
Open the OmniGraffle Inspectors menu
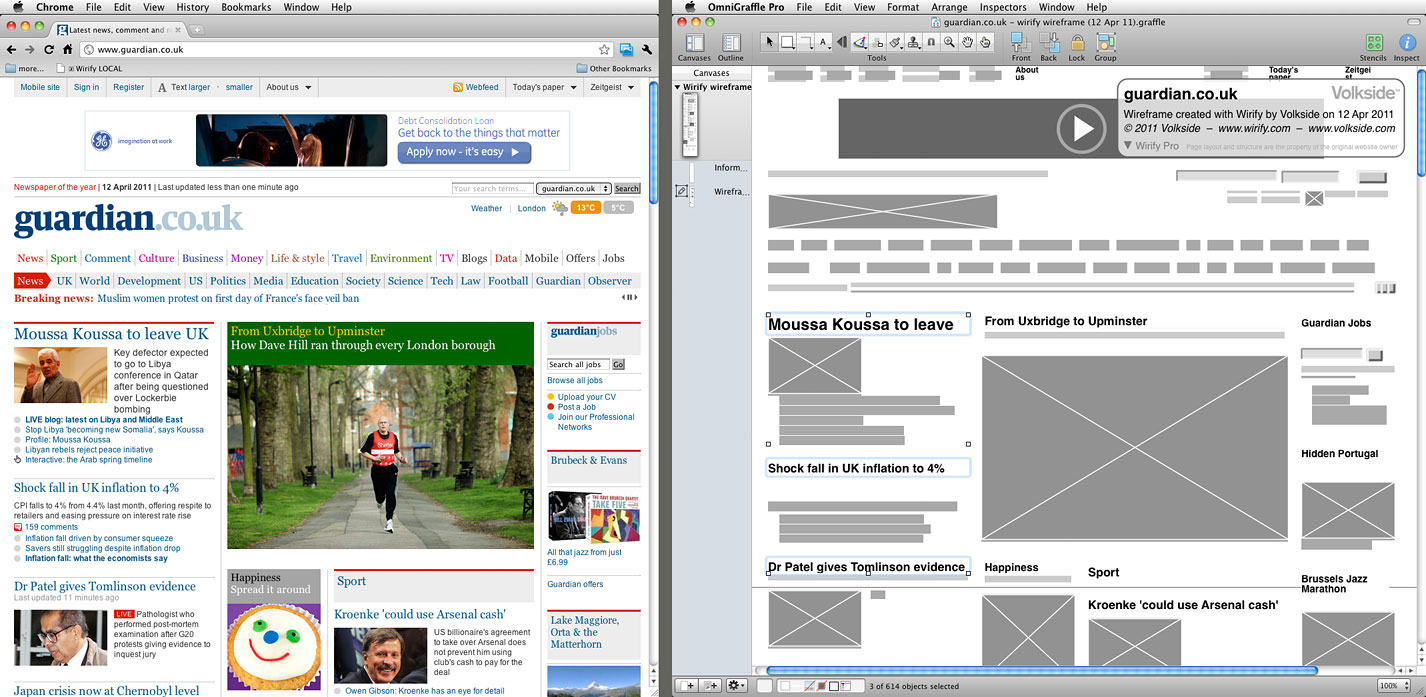coord(1003,7)
